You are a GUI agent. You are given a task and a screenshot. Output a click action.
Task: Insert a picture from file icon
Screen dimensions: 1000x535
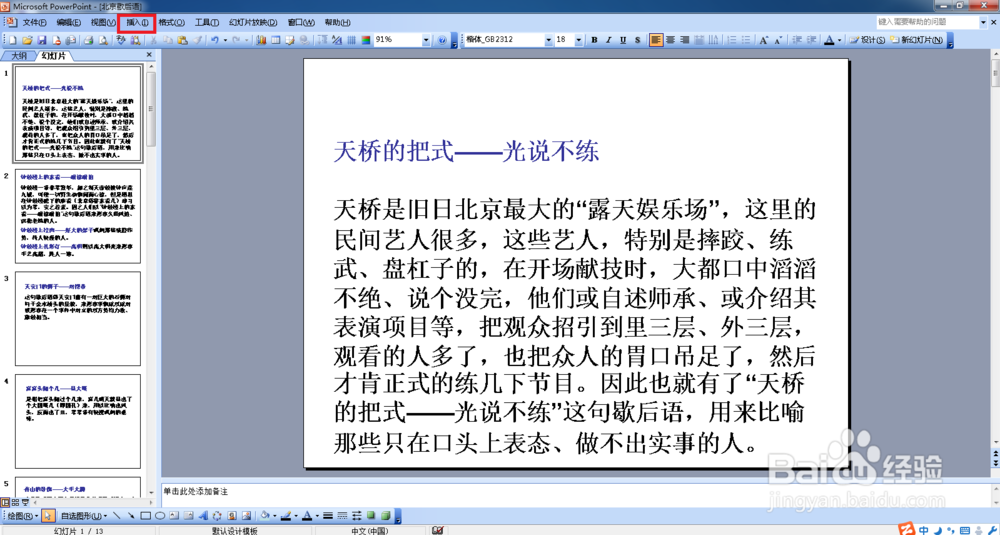pyautogui.click(x=246, y=515)
